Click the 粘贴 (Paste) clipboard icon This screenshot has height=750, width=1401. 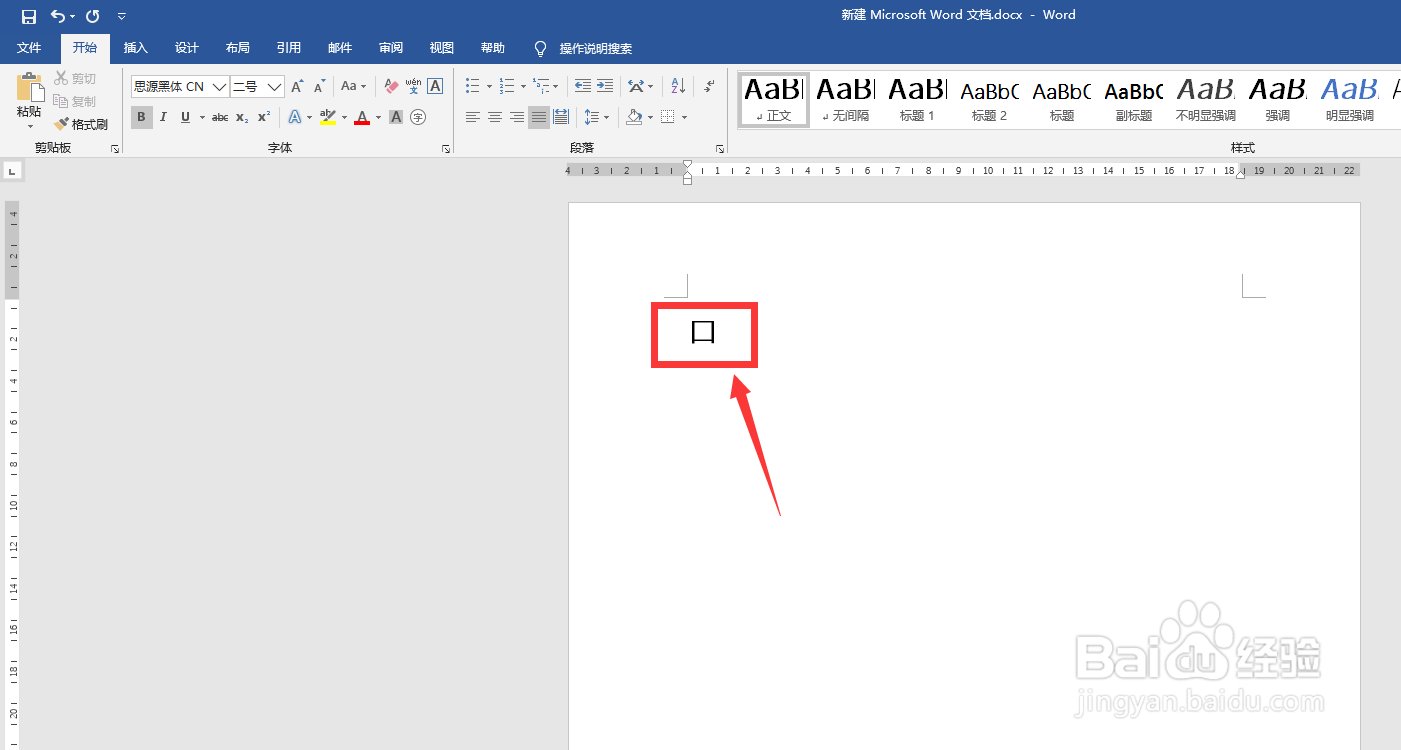[30, 88]
